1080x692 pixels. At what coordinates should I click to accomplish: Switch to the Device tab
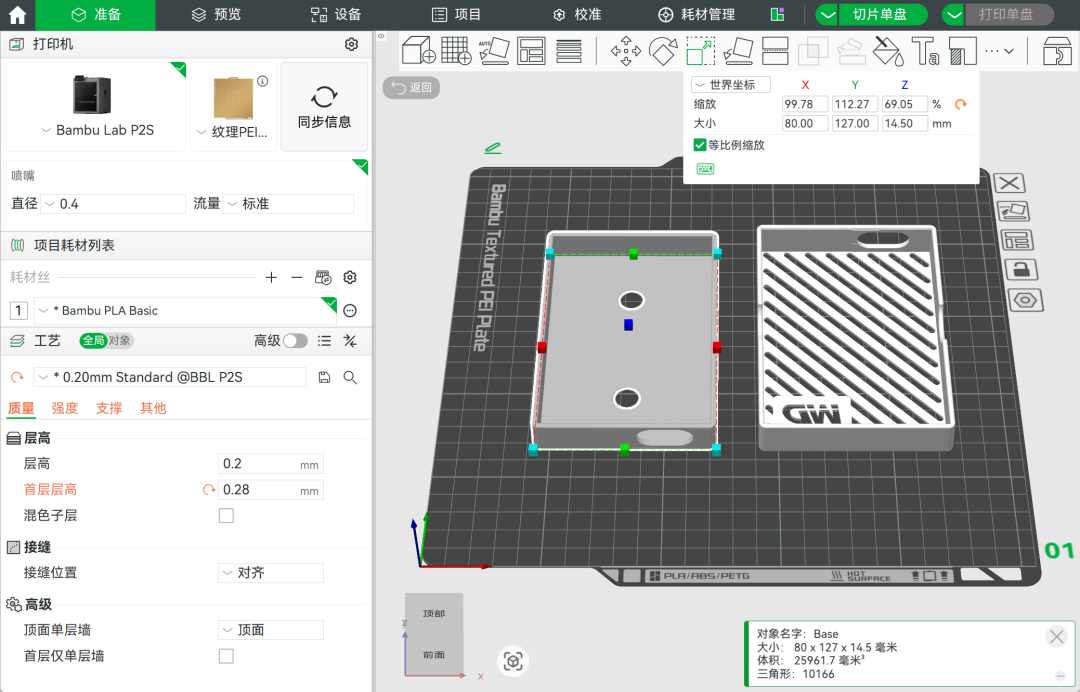(335, 14)
